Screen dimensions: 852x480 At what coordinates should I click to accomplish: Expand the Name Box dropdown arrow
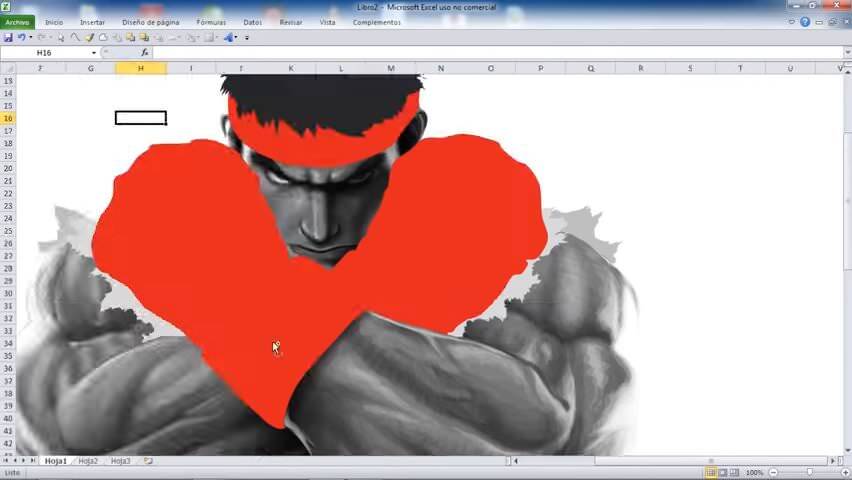(94, 53)
